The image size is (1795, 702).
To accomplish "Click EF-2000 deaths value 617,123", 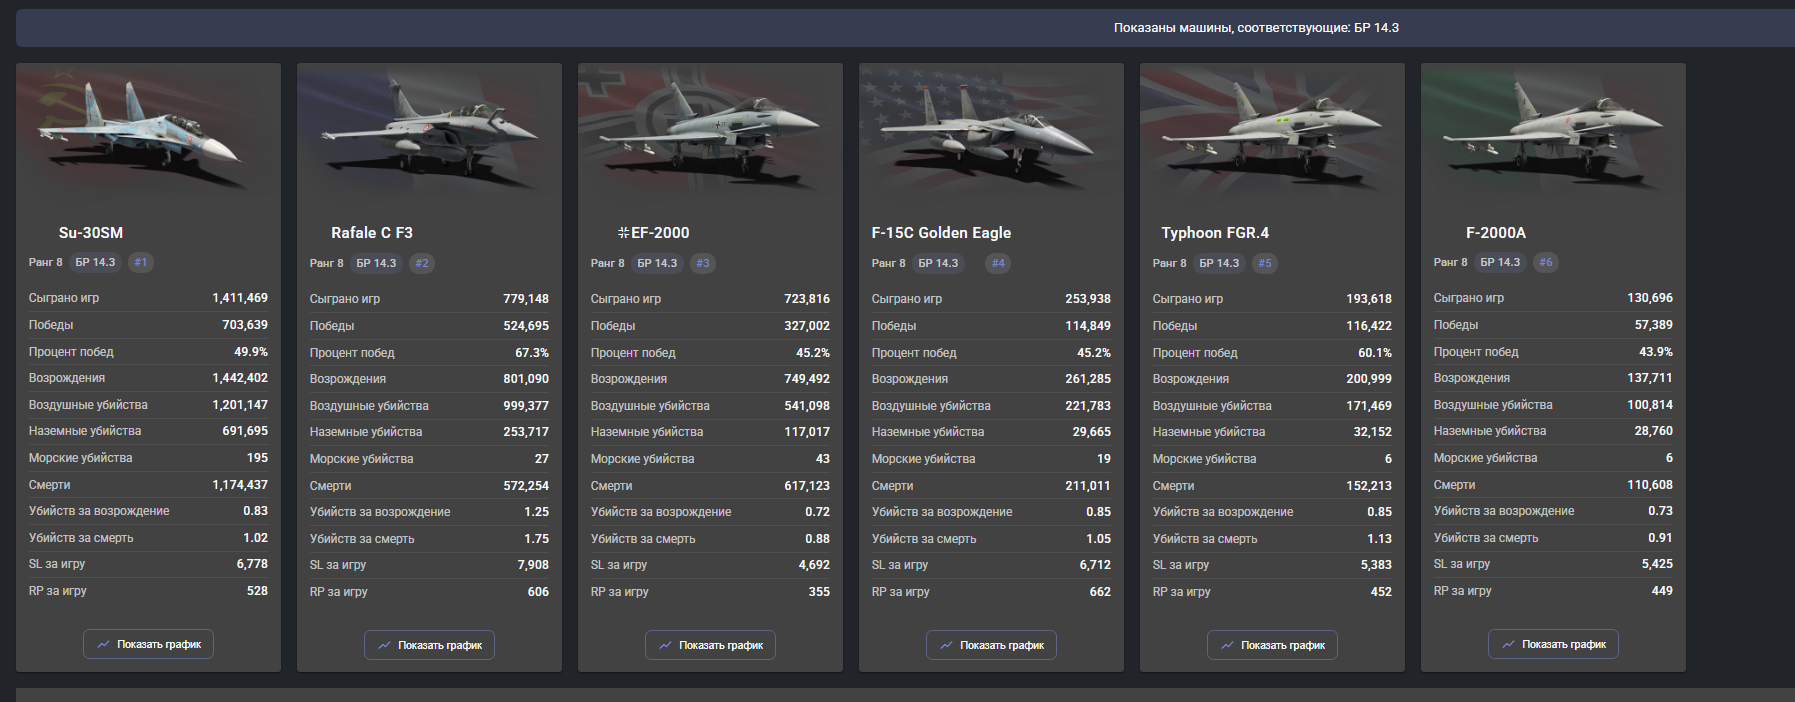I will (807, 486).
